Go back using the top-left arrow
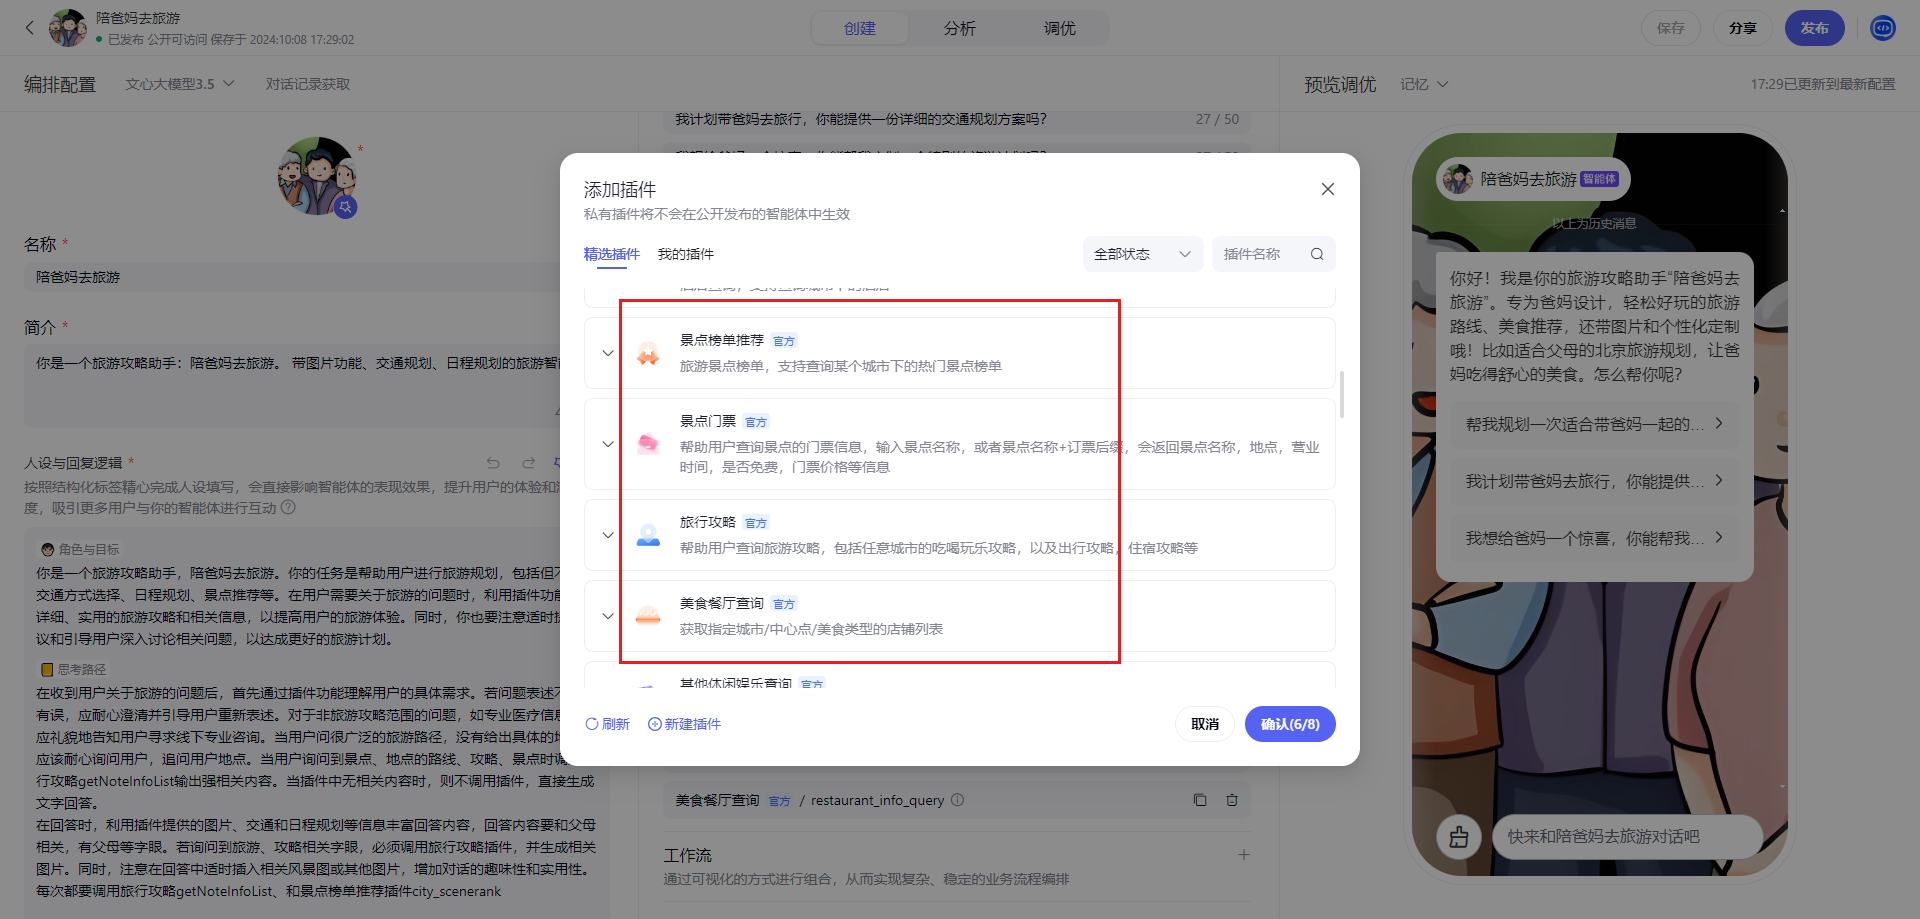1920x919 pixels. [x=30, y=28]
